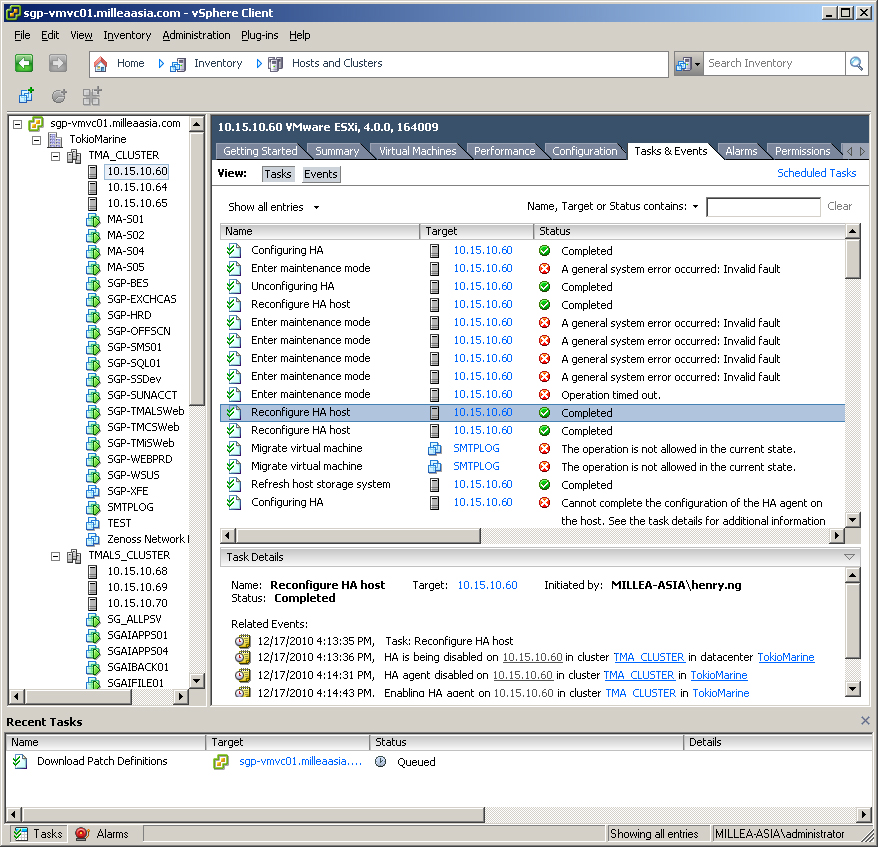Click the new virtual machine toolbar icon

point(26,96)
